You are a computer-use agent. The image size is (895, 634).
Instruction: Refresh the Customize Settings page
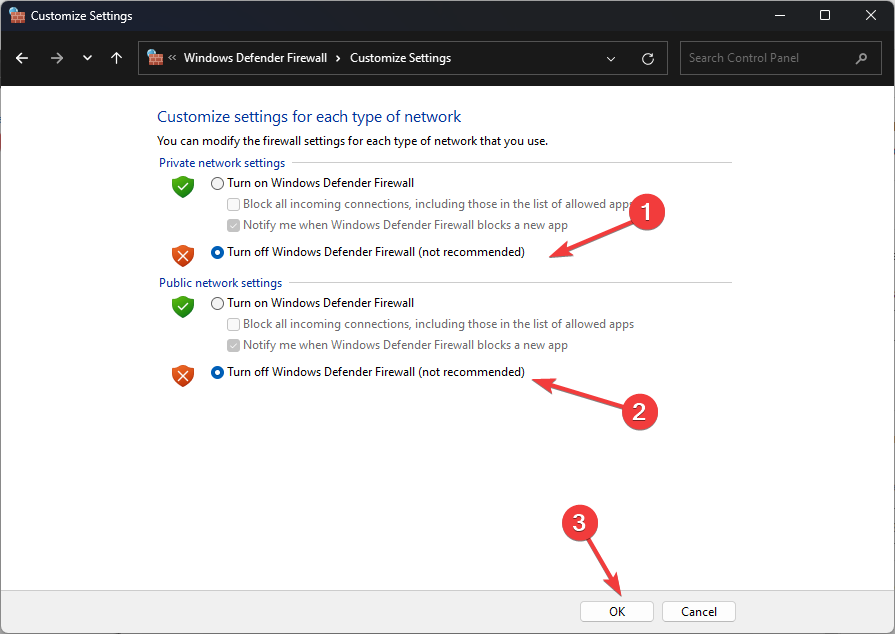point(647,58)
